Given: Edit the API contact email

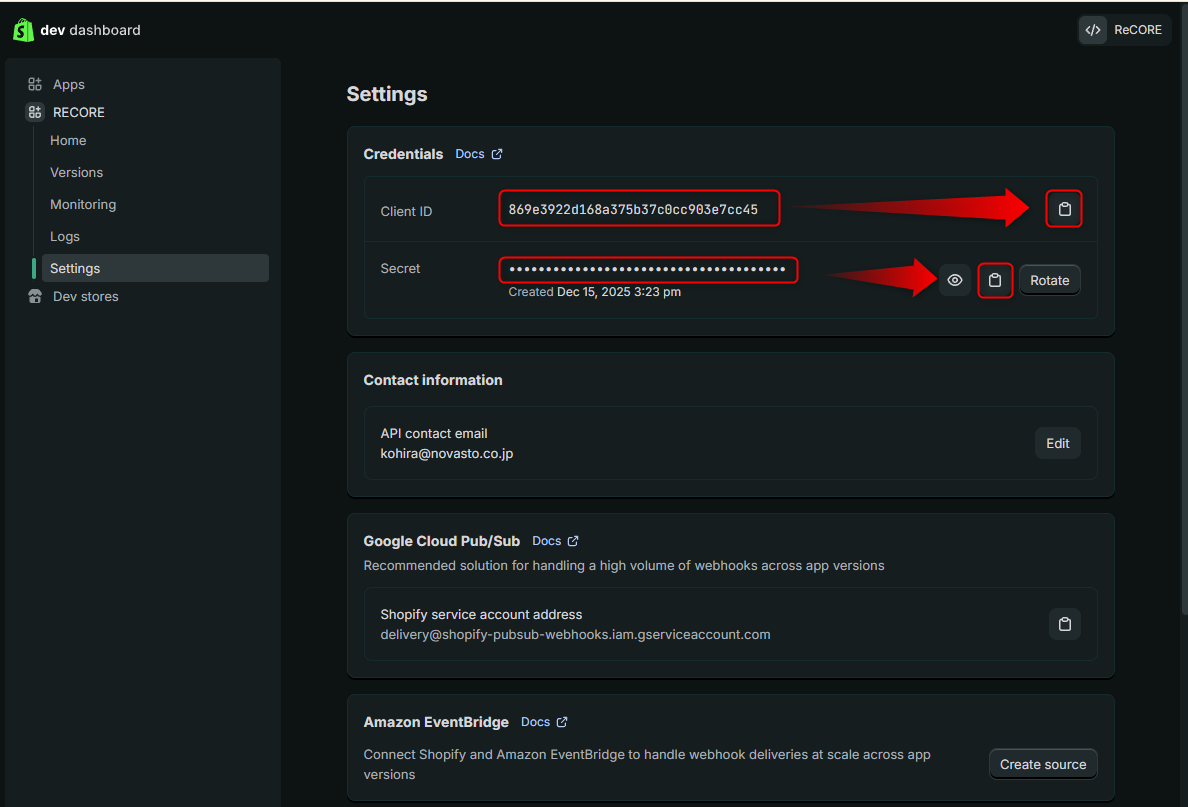Looking at the screenshot, I should click(1057, 443).
